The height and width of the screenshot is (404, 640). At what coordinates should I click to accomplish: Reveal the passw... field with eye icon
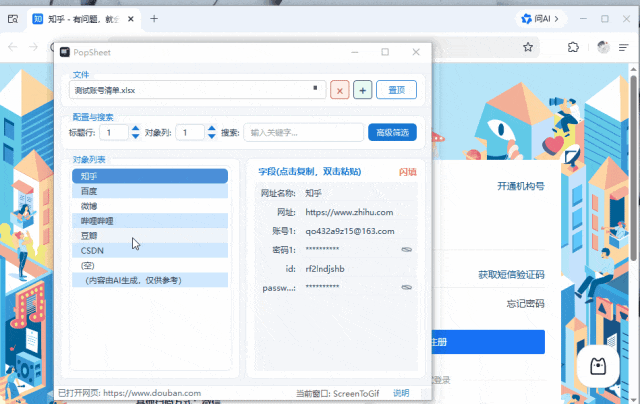click(407, 287)
